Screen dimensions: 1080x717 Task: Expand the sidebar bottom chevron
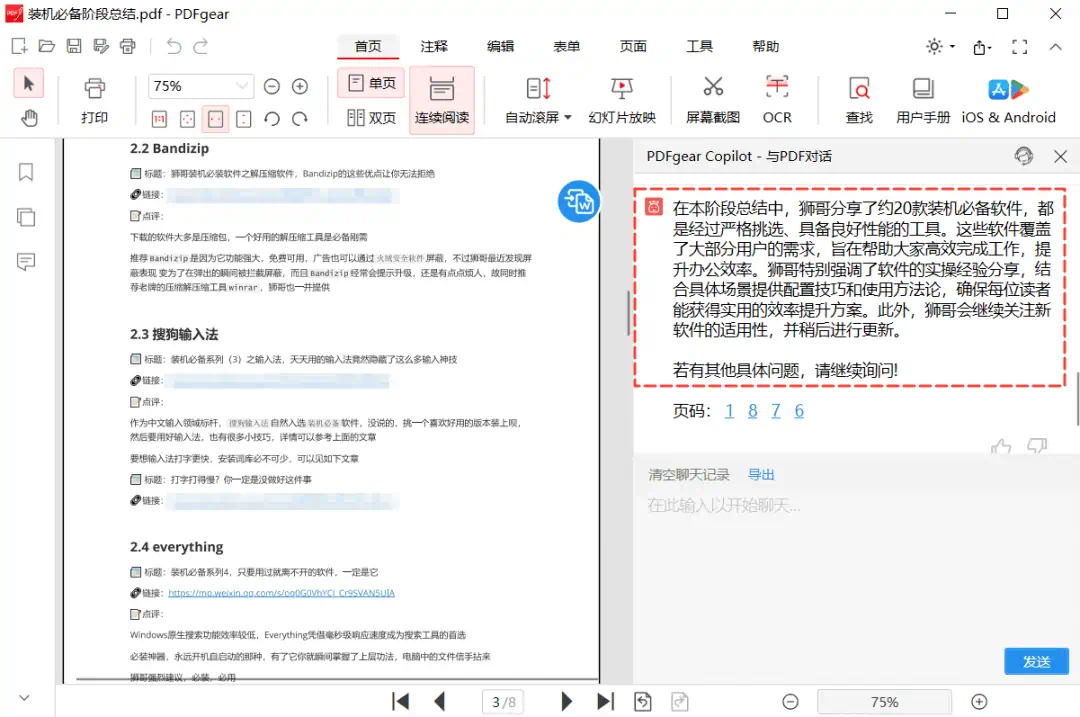click(x=24, y=698)
